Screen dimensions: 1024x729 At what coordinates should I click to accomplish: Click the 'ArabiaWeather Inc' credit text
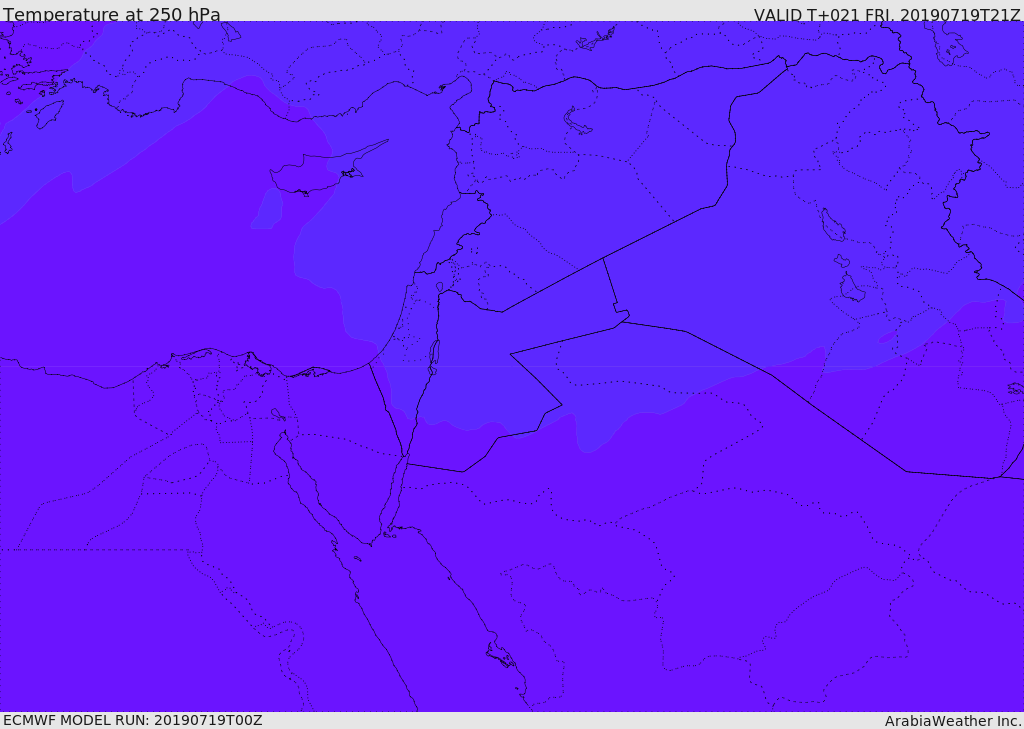point(953,721)
